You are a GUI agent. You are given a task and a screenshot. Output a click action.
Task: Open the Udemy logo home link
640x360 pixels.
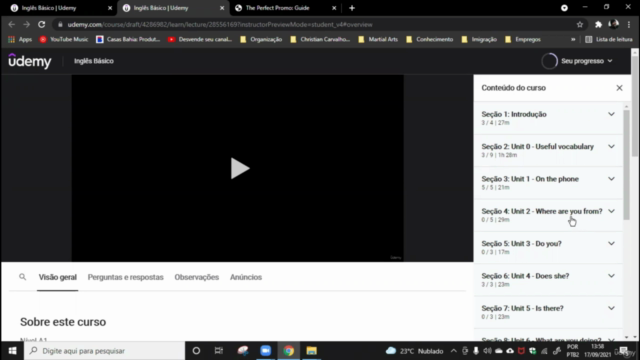[30, 61]
